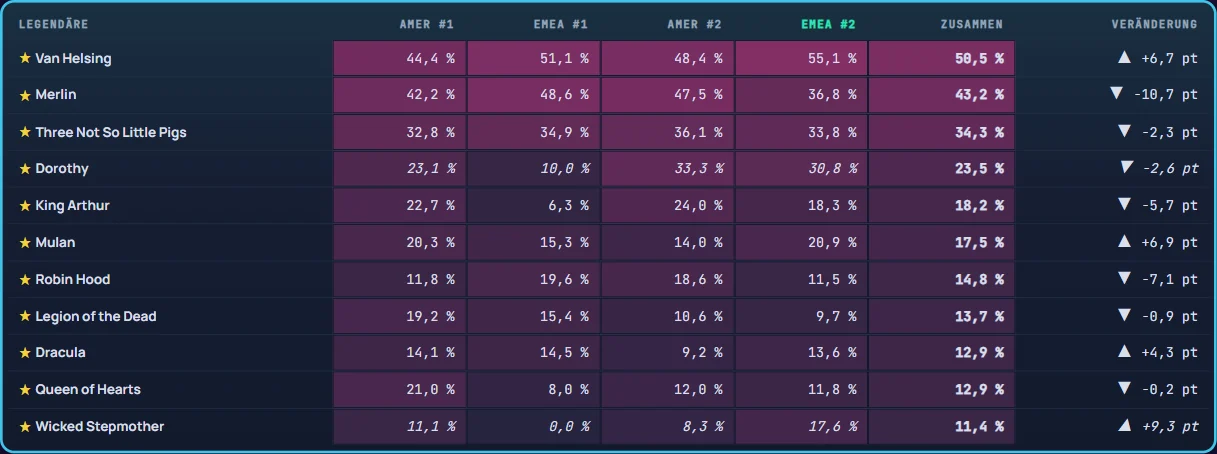
Task: Open the Merlin row name
Action: (x=56, y=95)
